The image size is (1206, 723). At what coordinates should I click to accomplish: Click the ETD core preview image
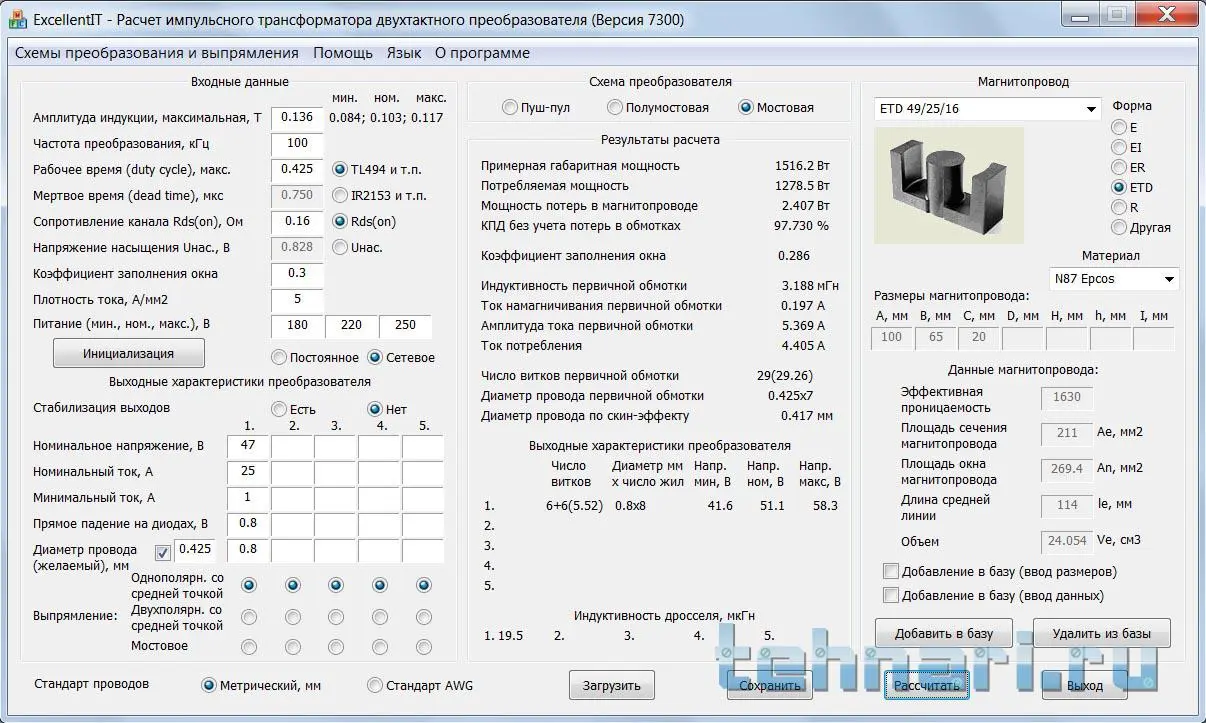pos(948,185)
